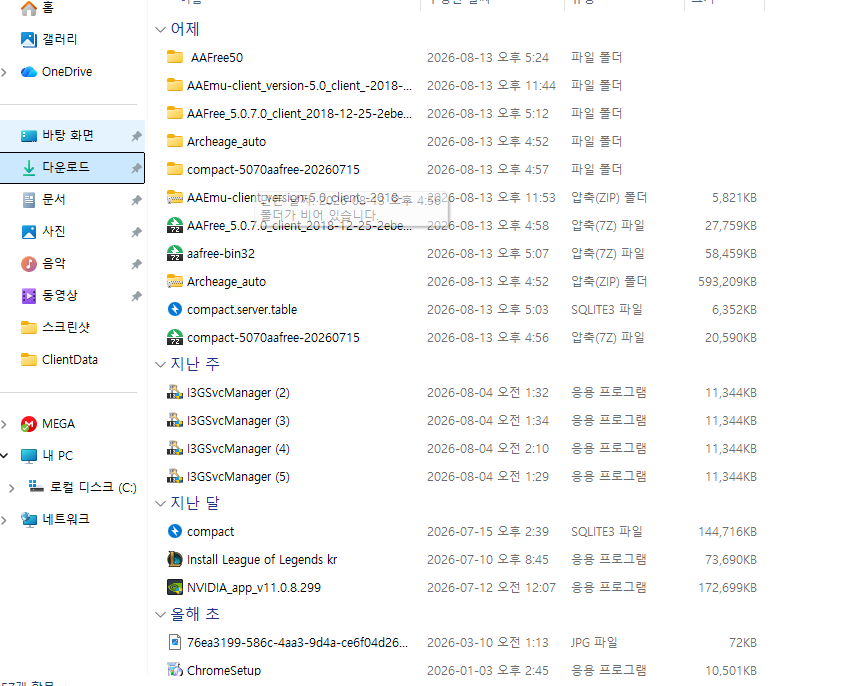Click the 172,699KB size cell

(x=727, y=587)
